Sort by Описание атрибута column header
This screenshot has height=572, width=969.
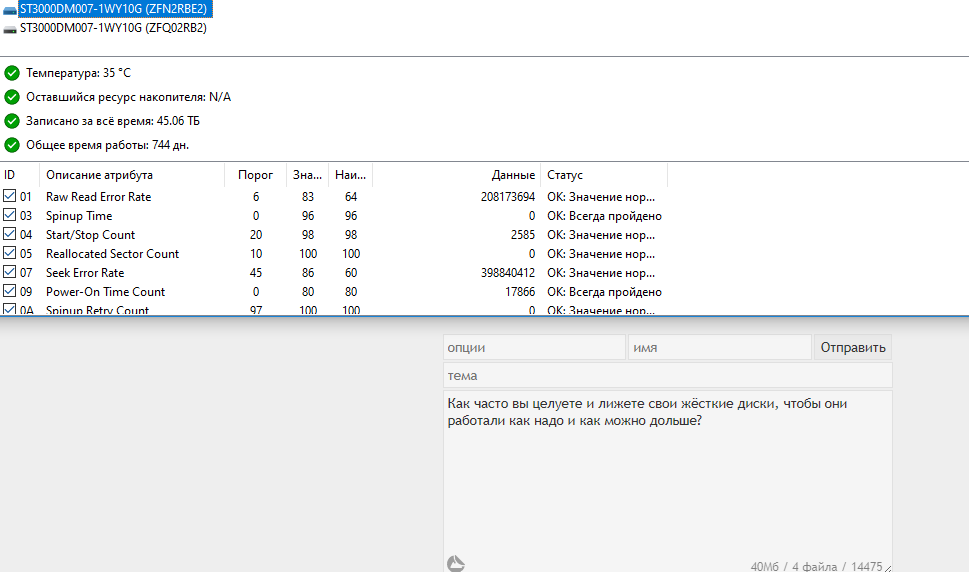pyautogui.click(x=132, y=175)
